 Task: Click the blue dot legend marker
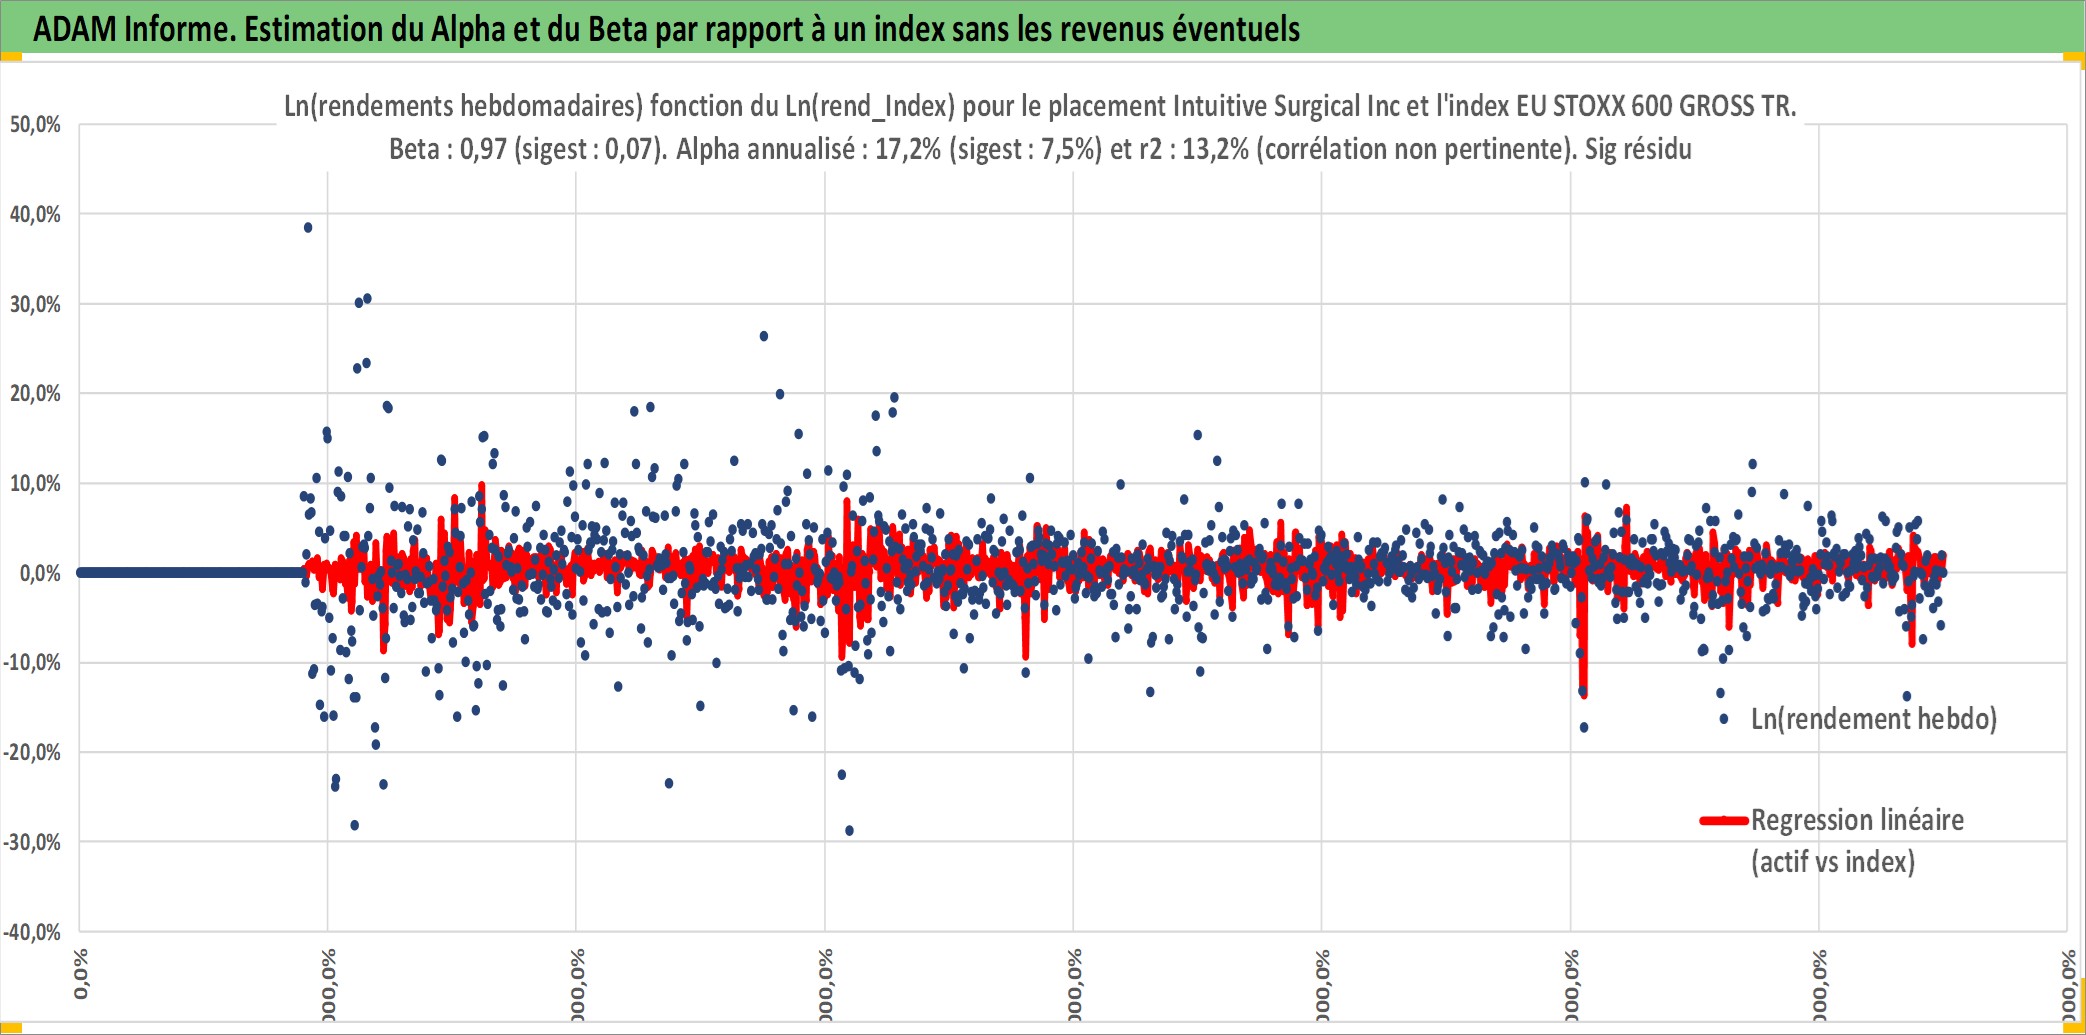(1724, 719)
